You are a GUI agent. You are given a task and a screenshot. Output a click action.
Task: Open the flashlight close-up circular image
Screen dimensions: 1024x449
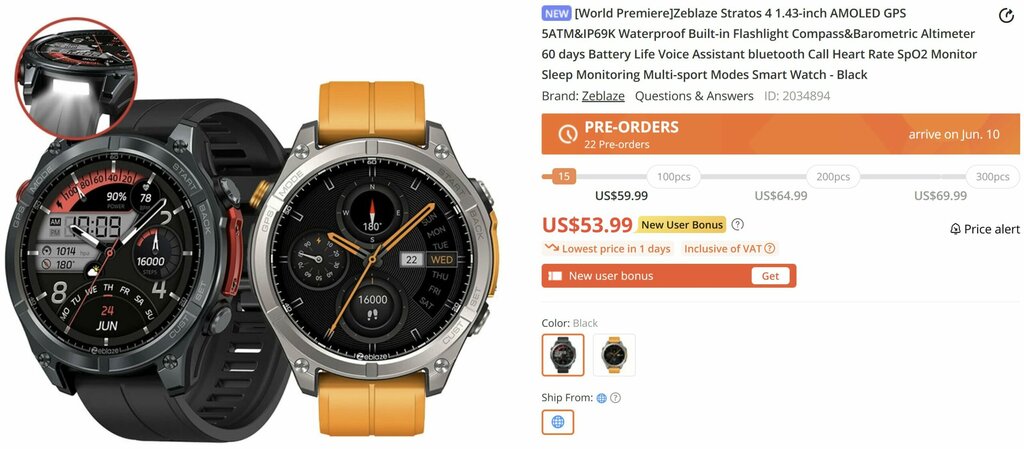pyautogui.click(x=76, y=77)
